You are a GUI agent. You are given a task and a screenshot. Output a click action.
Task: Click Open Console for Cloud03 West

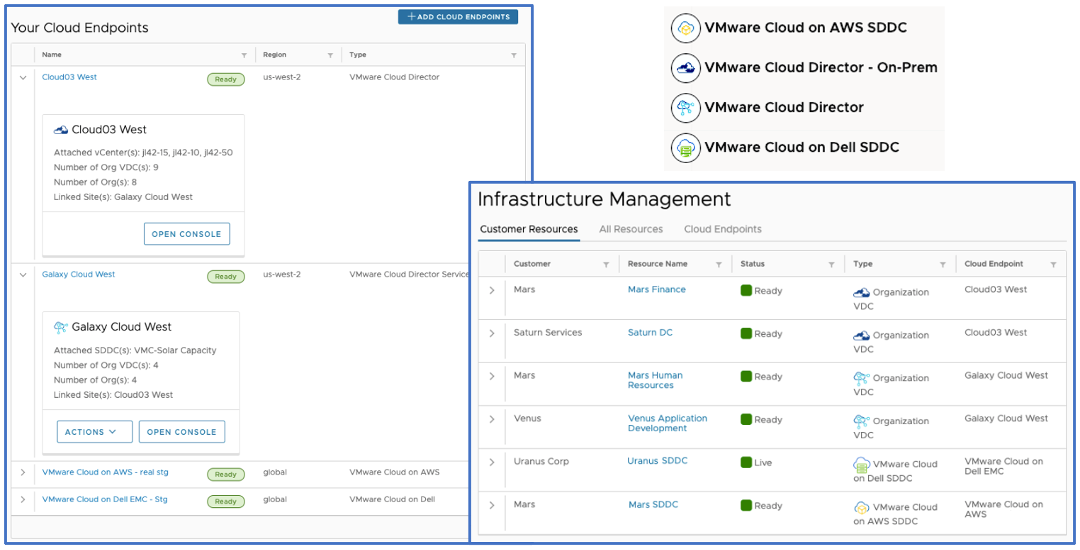pyautogui.click(x=187, y=234)
